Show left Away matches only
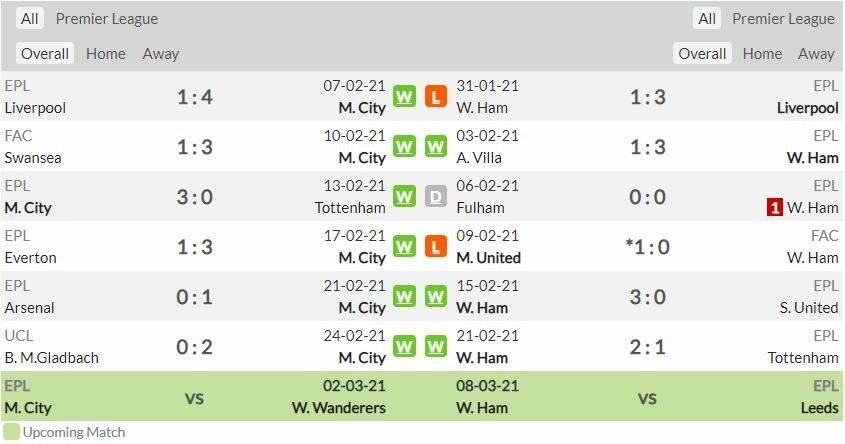 click(160, 54)
